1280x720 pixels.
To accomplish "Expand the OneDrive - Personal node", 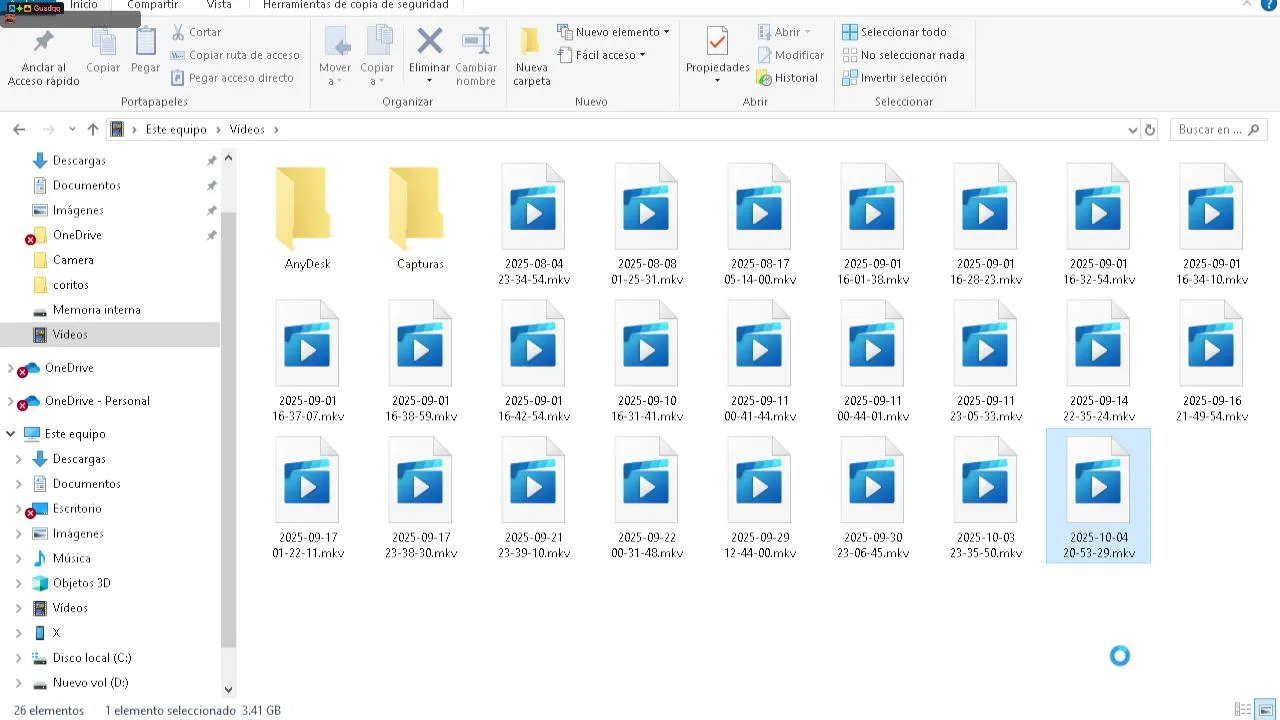I will click(x=11, y=401).
